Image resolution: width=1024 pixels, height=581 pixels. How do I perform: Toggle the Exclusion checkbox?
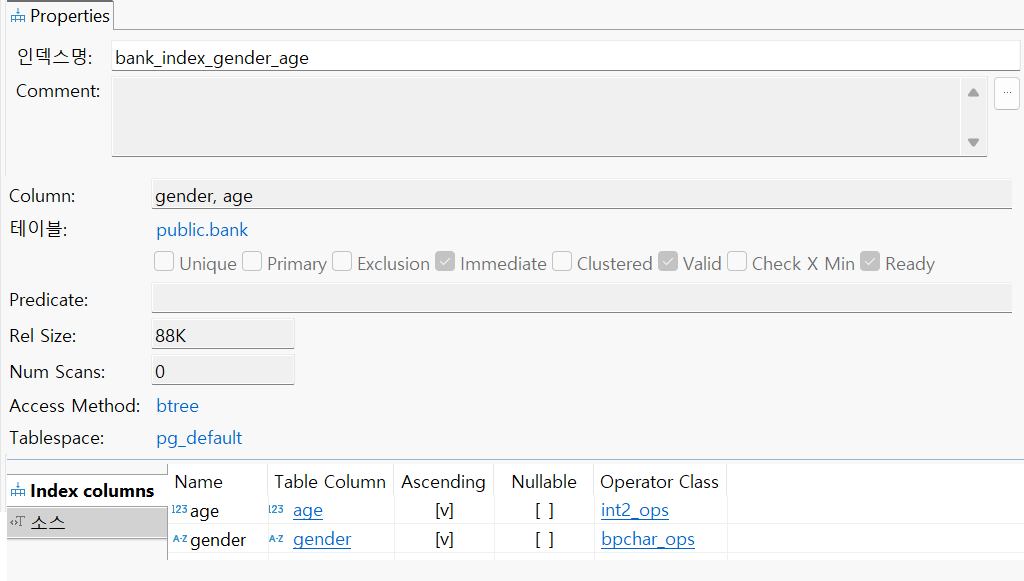(x=342, y=262)
